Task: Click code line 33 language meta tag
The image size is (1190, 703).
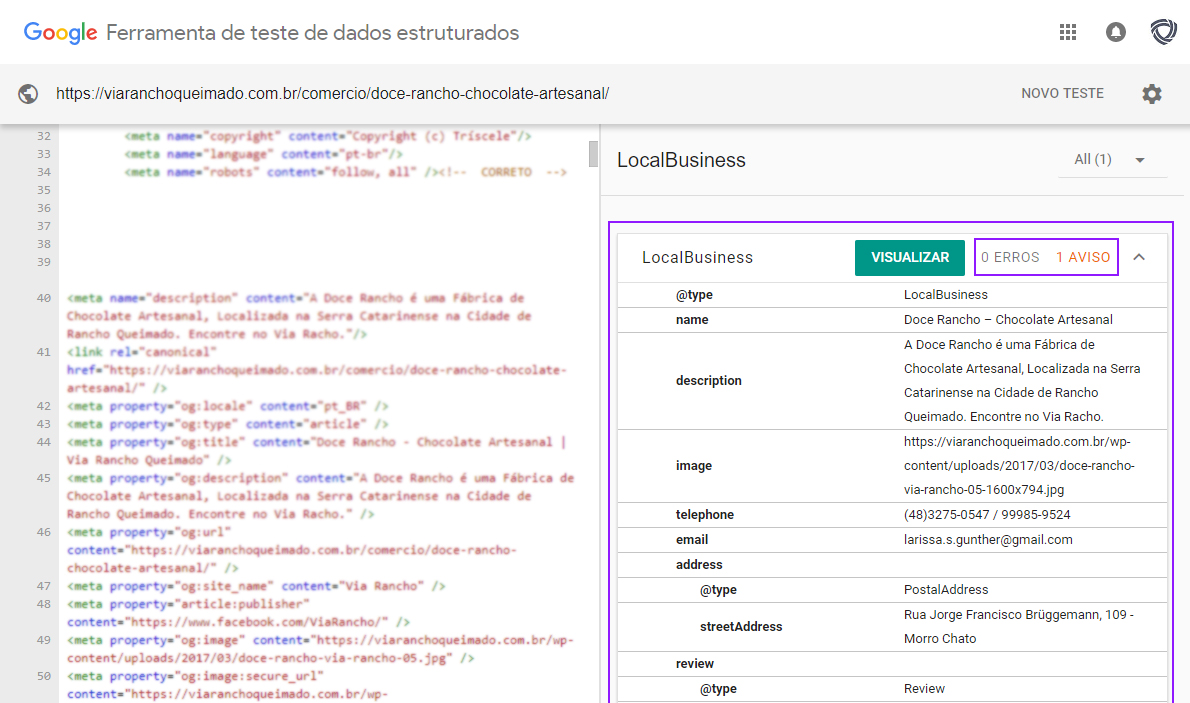Action: pos(263,154)
